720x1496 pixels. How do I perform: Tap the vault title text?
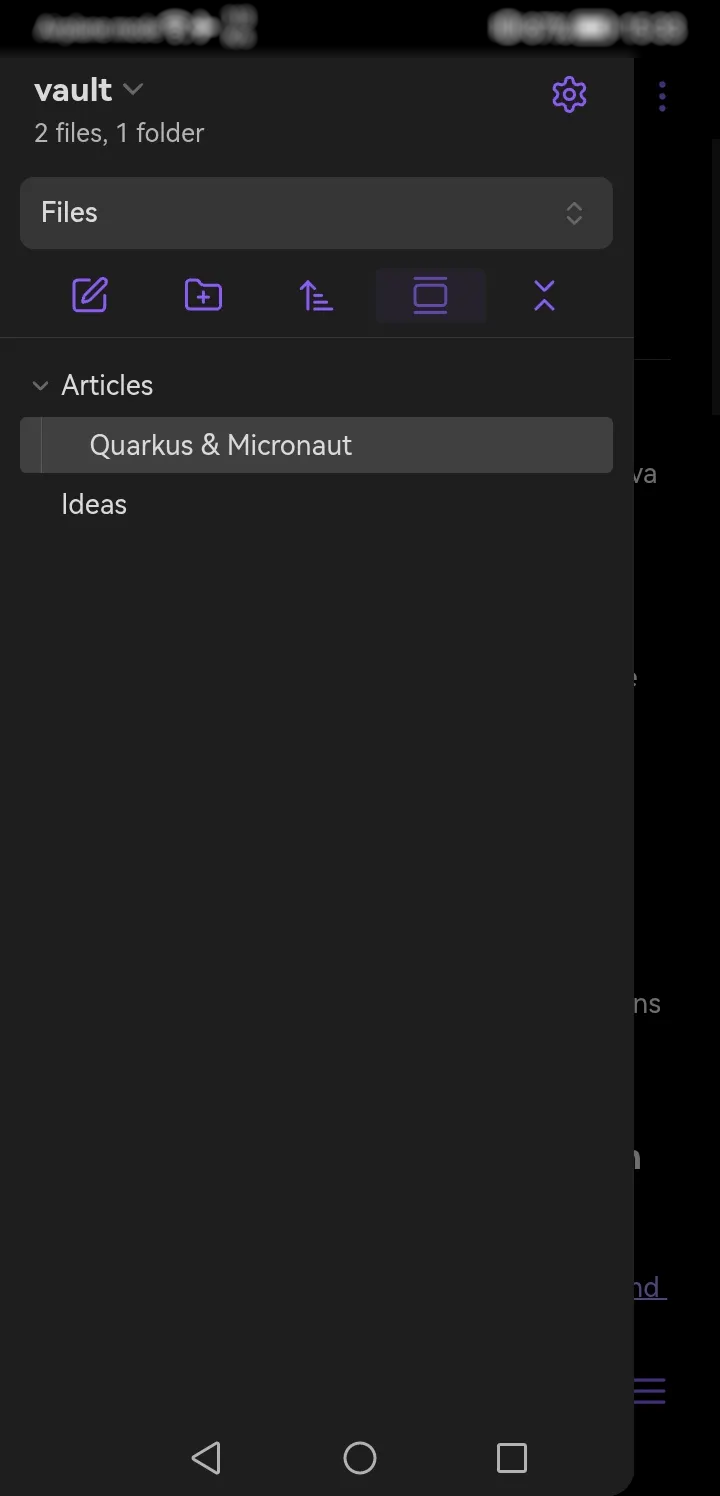pos(73,89)
